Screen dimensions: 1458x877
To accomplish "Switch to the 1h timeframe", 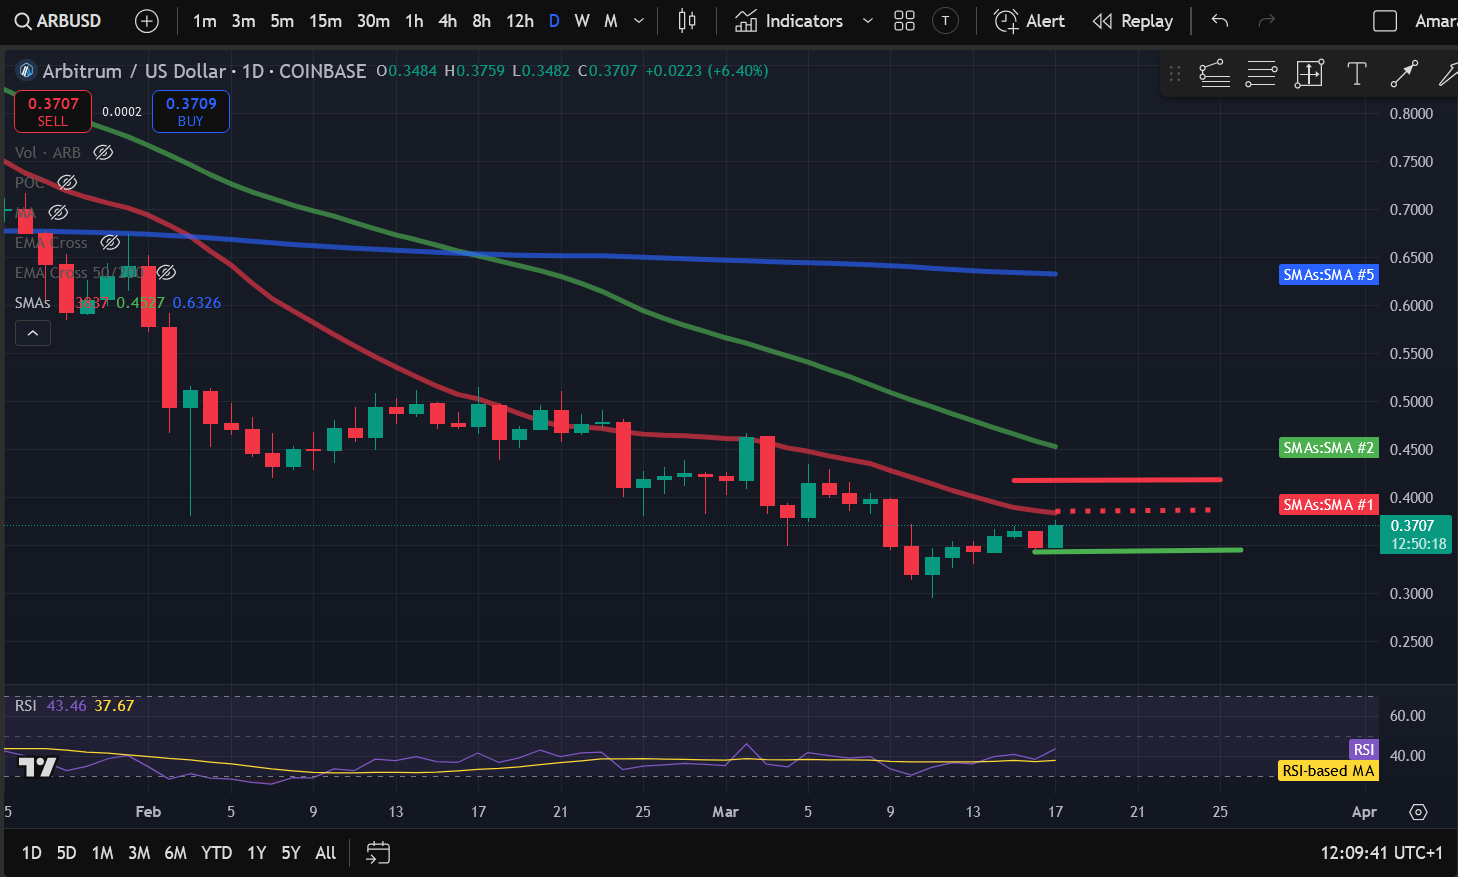I will click(414, 21).
